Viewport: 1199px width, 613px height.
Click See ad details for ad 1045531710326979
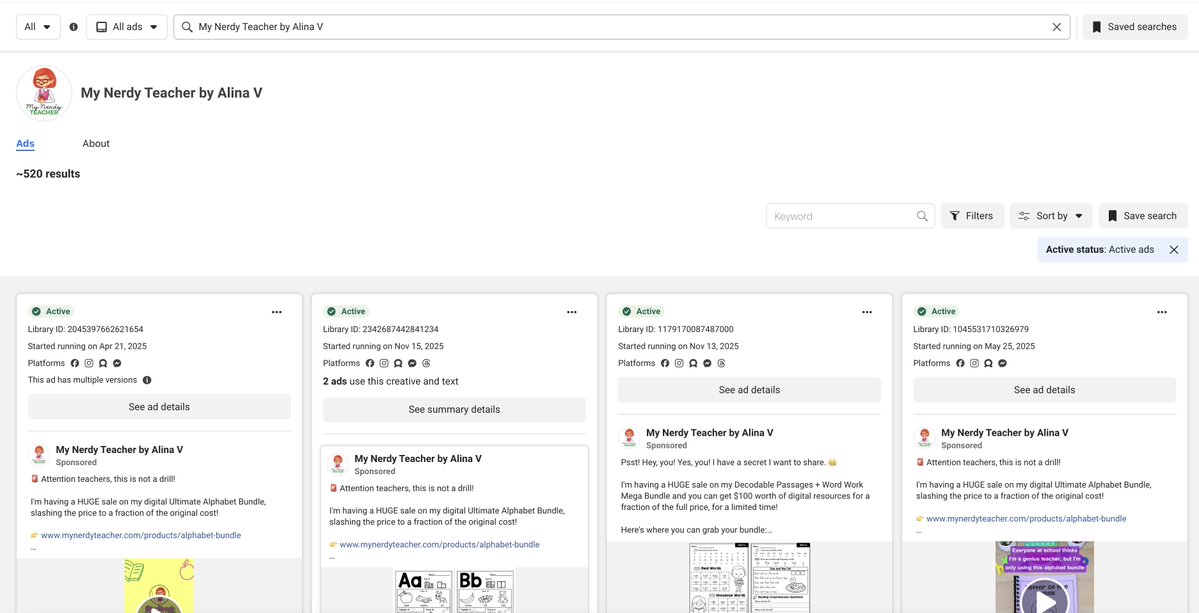click(x=1045, y=390)
